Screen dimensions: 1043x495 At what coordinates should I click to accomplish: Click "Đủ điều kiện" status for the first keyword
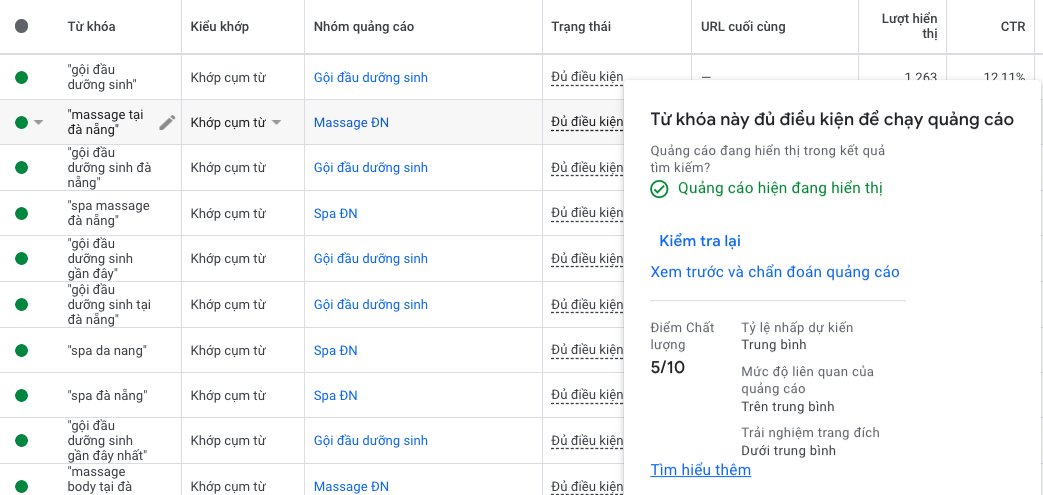click(x=587, y=77)
